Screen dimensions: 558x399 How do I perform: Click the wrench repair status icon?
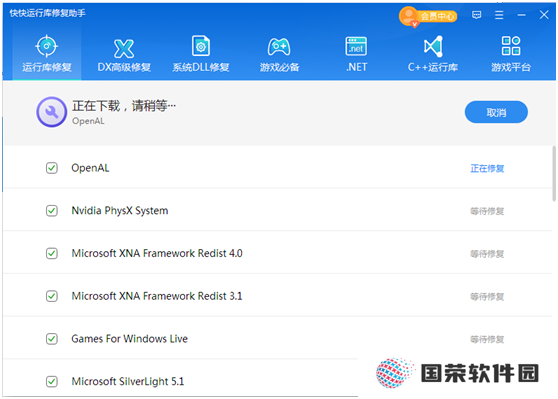pos(52,112)
